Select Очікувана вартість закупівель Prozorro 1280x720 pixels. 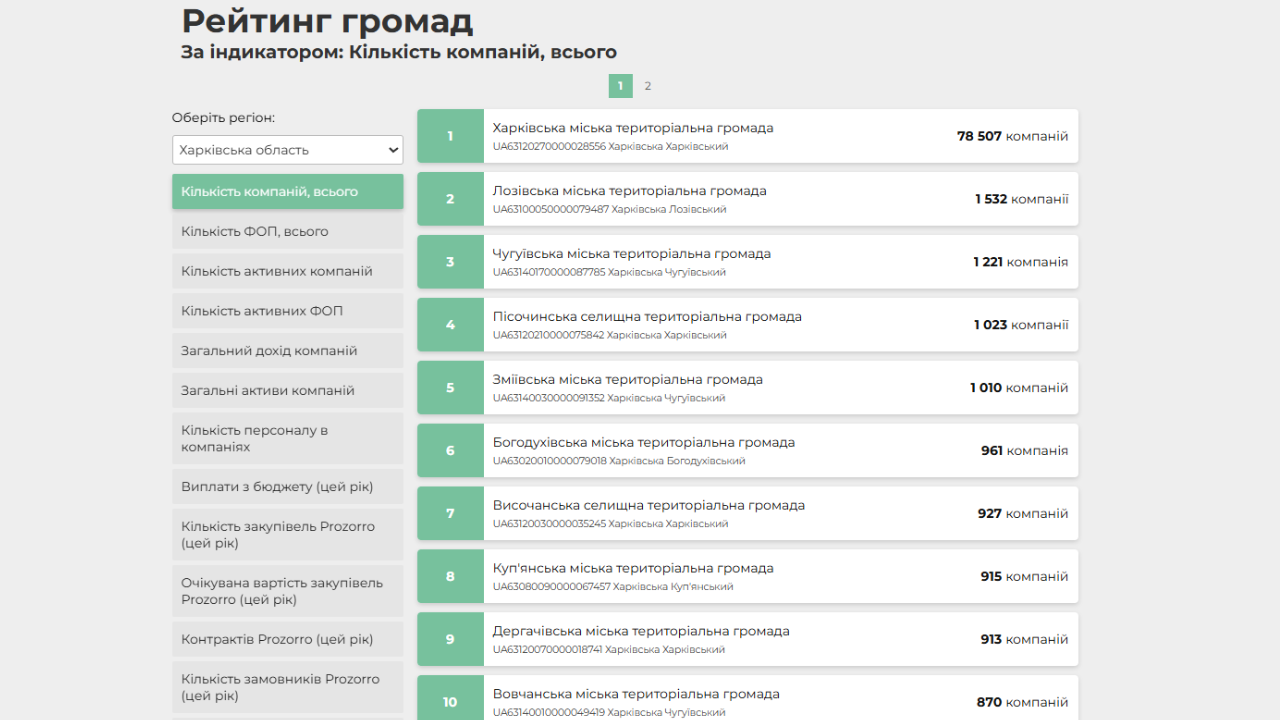click(287, 591)
